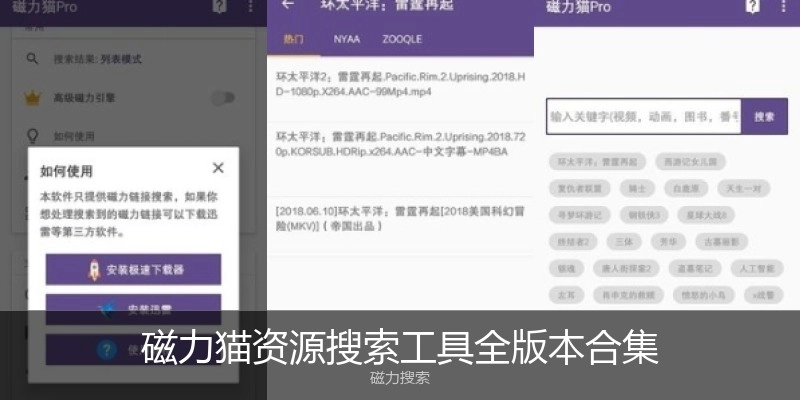Select the 古墓丽影 keyword chip
This screenshot has height=400, width=800.
pos(721,241)
